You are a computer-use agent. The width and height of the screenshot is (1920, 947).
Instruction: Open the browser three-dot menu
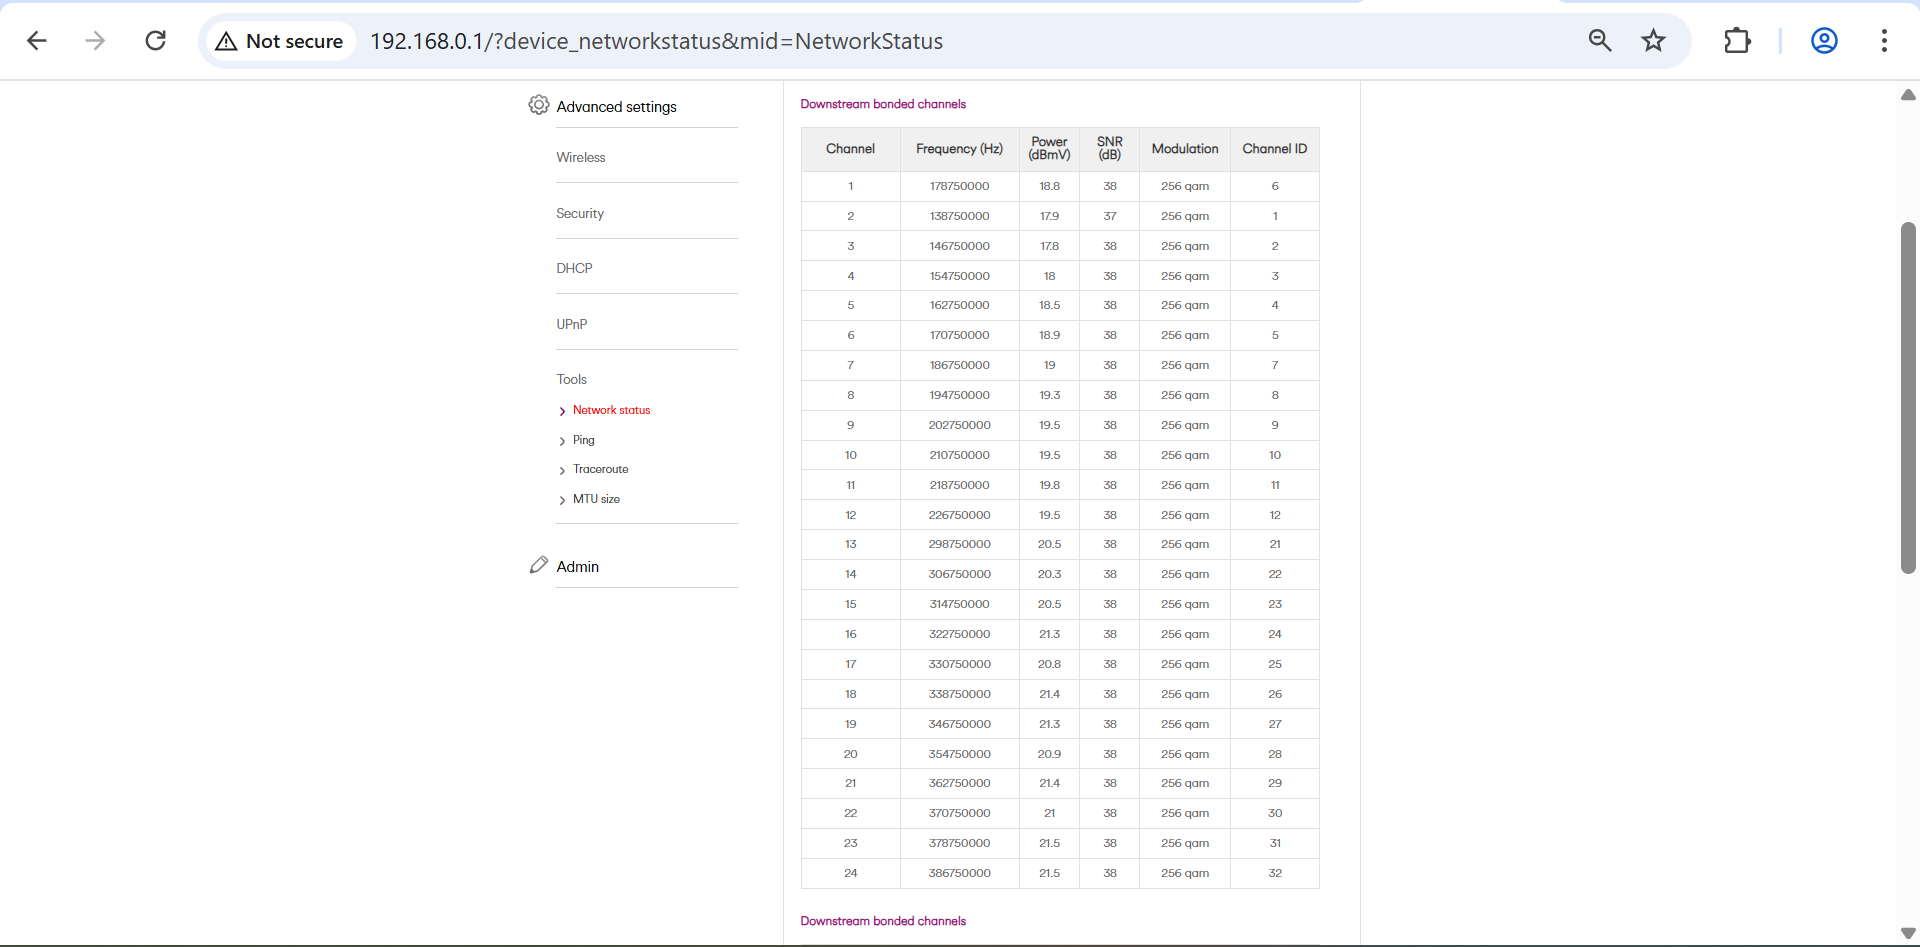click(1884, 41)
